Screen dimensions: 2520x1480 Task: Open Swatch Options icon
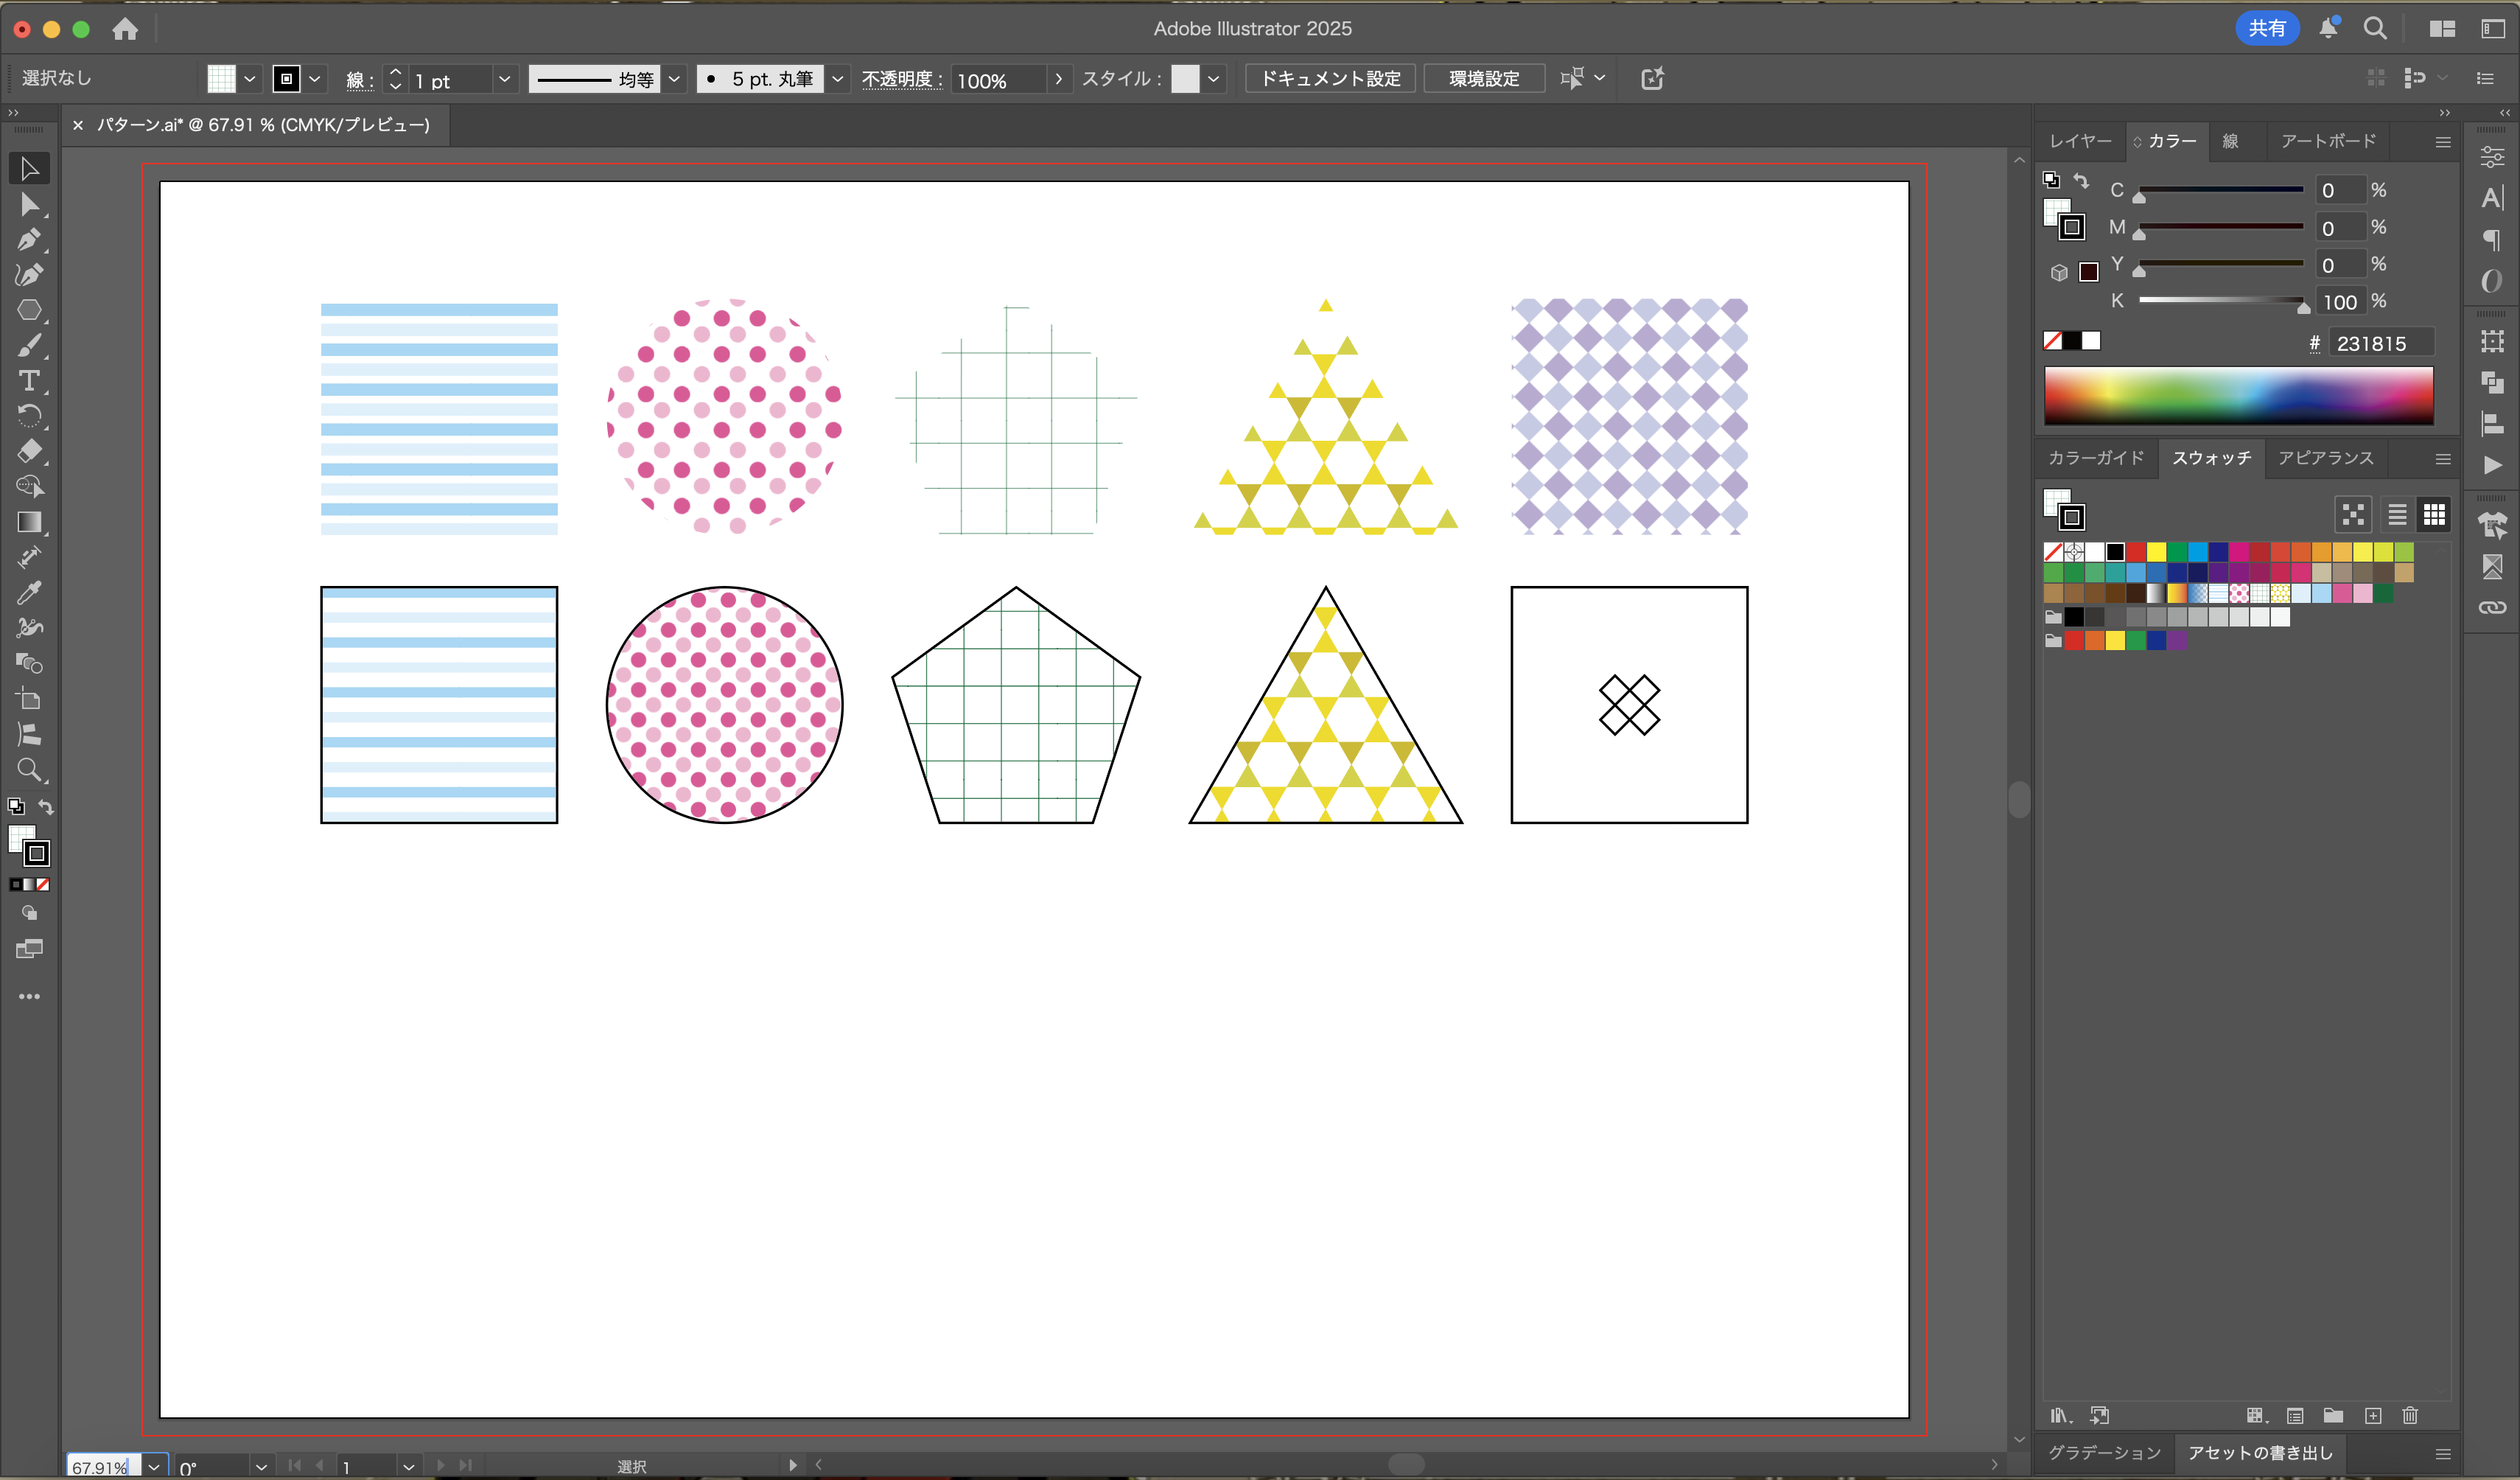pos(2295,1415)
